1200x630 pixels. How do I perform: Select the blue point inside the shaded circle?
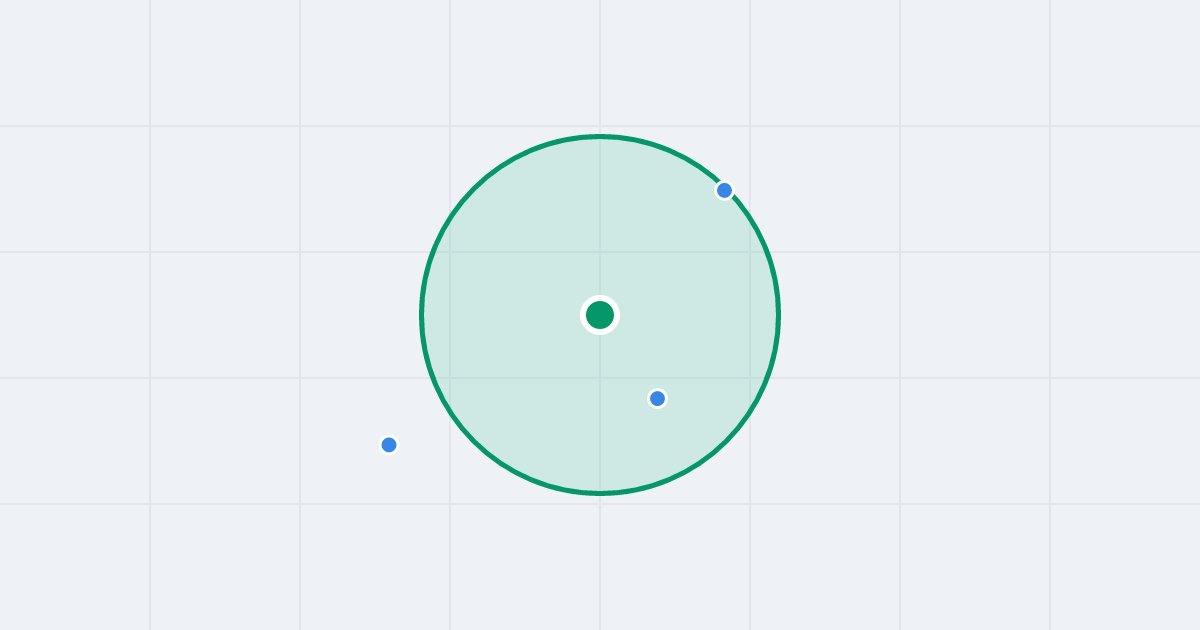(x=657, y=398)
